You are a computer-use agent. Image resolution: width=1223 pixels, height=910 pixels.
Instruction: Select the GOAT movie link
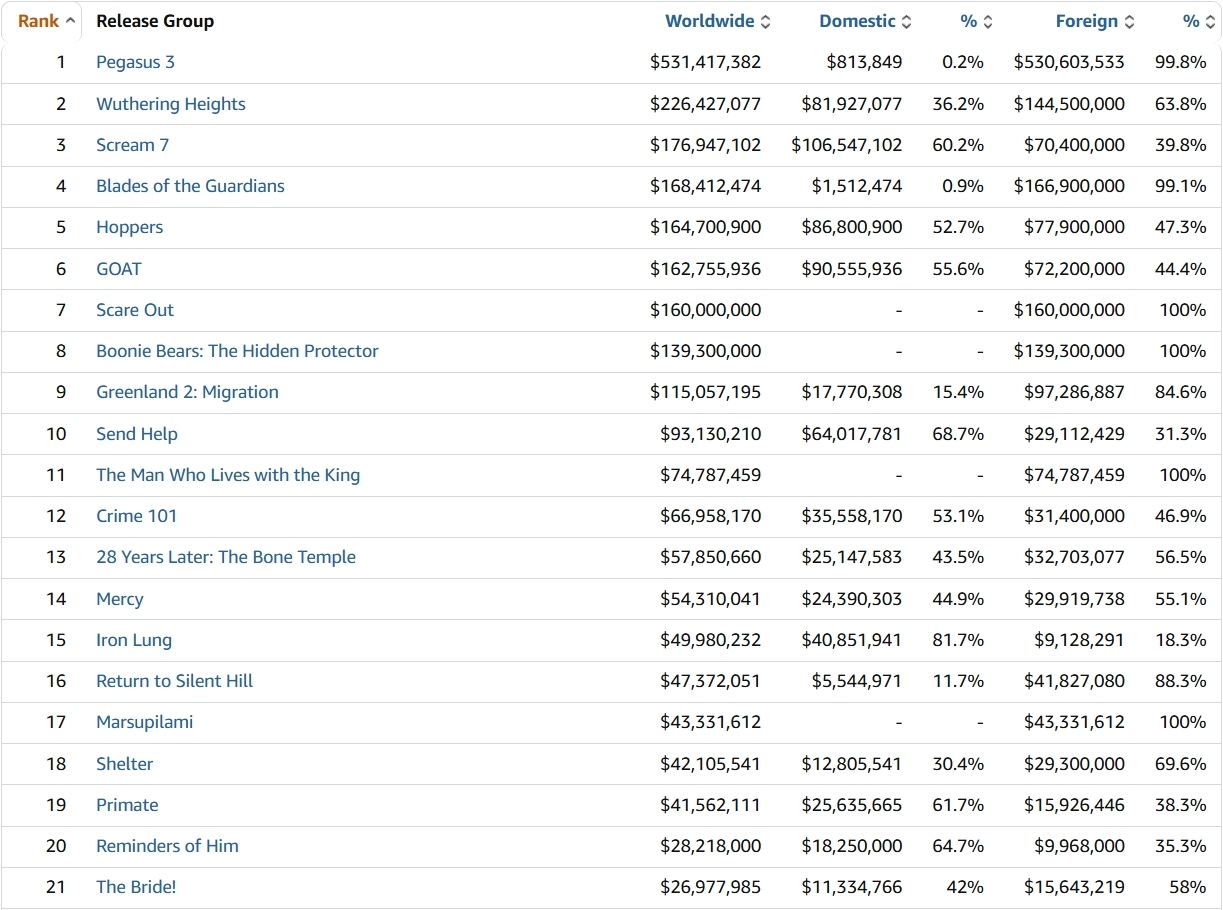(x=118, y=269)
